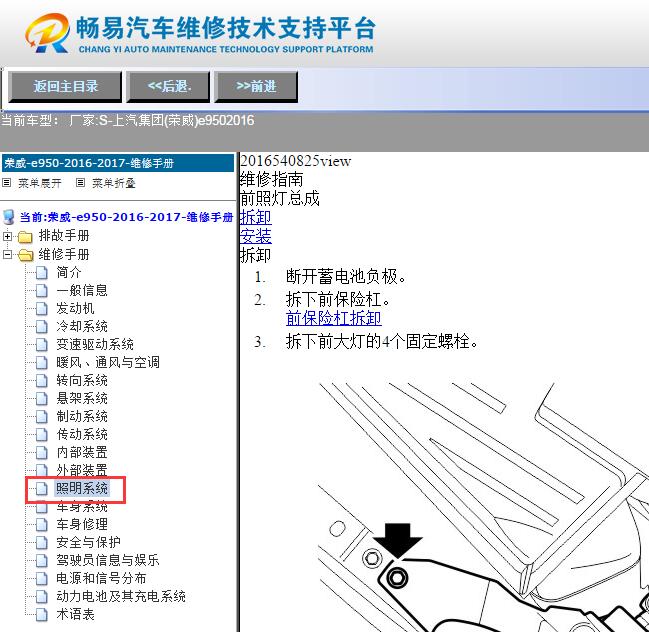Screen dimensions: 649x632
Task: Click the page icon beside 制动系统
Action: point(41,416)
